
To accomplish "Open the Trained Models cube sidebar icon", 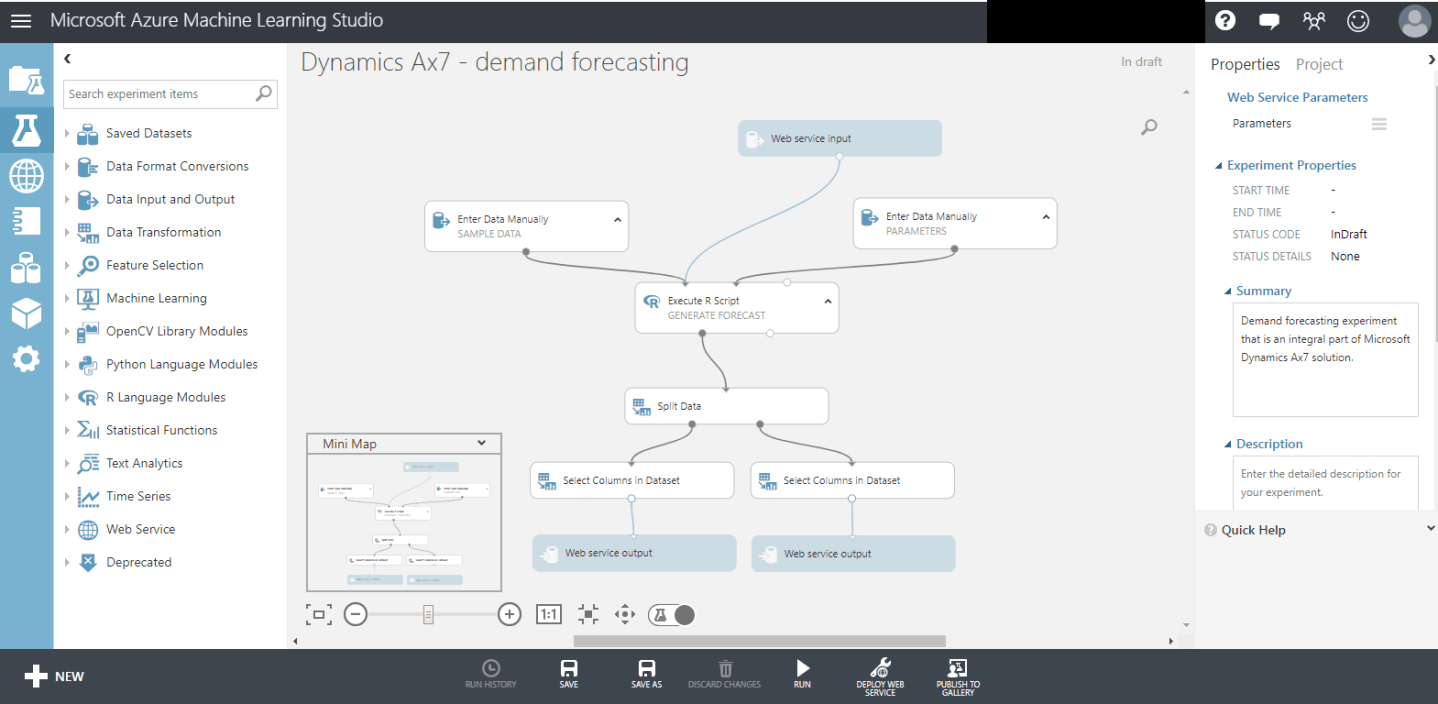I will (x=26, y=313).
